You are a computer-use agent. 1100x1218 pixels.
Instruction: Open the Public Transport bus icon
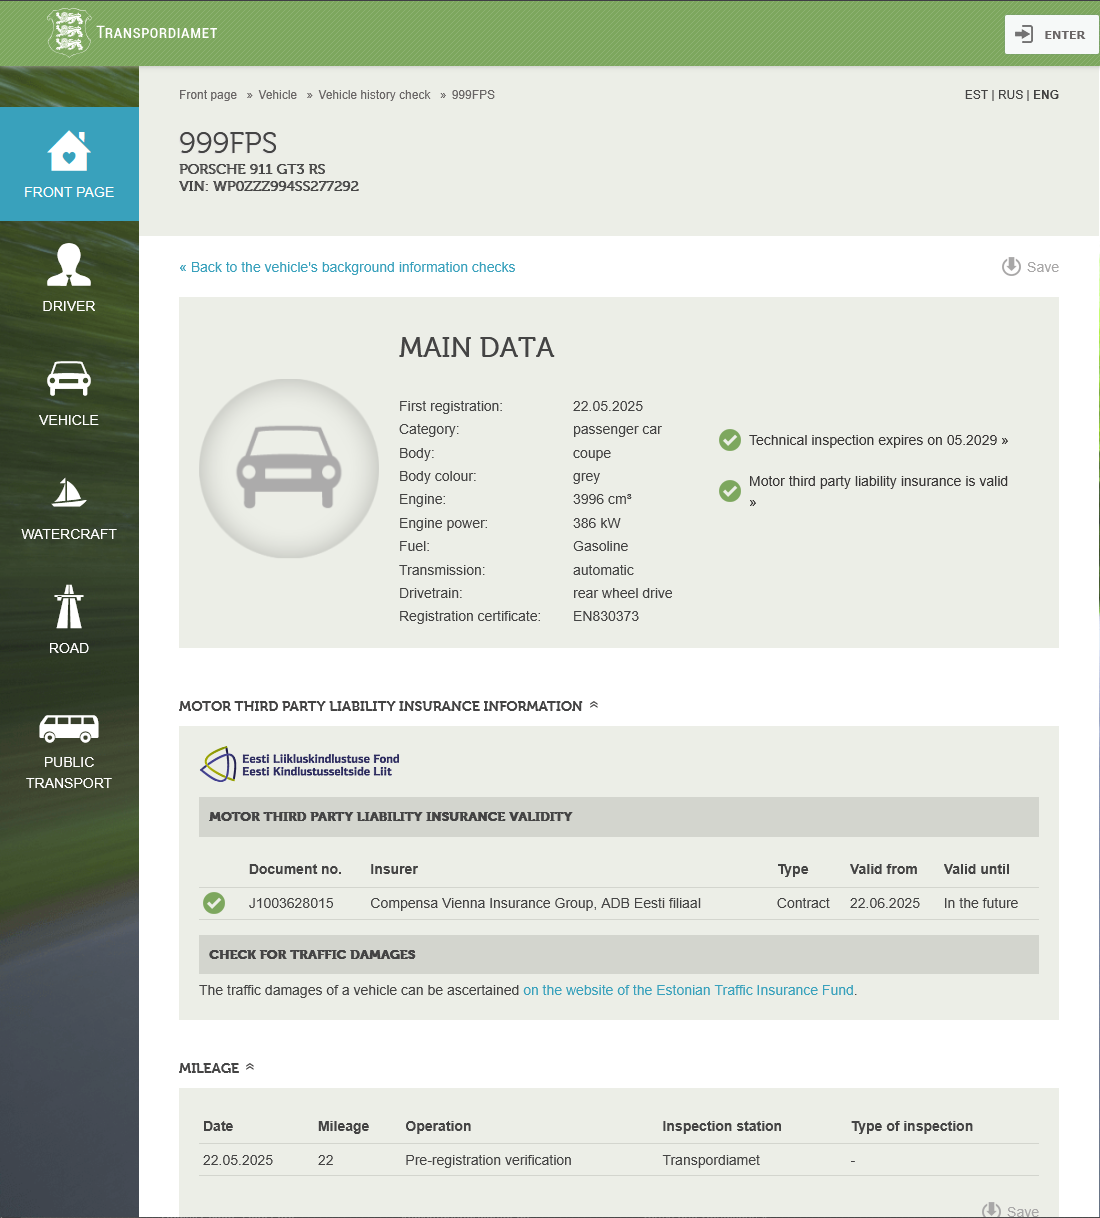point(69,728)
